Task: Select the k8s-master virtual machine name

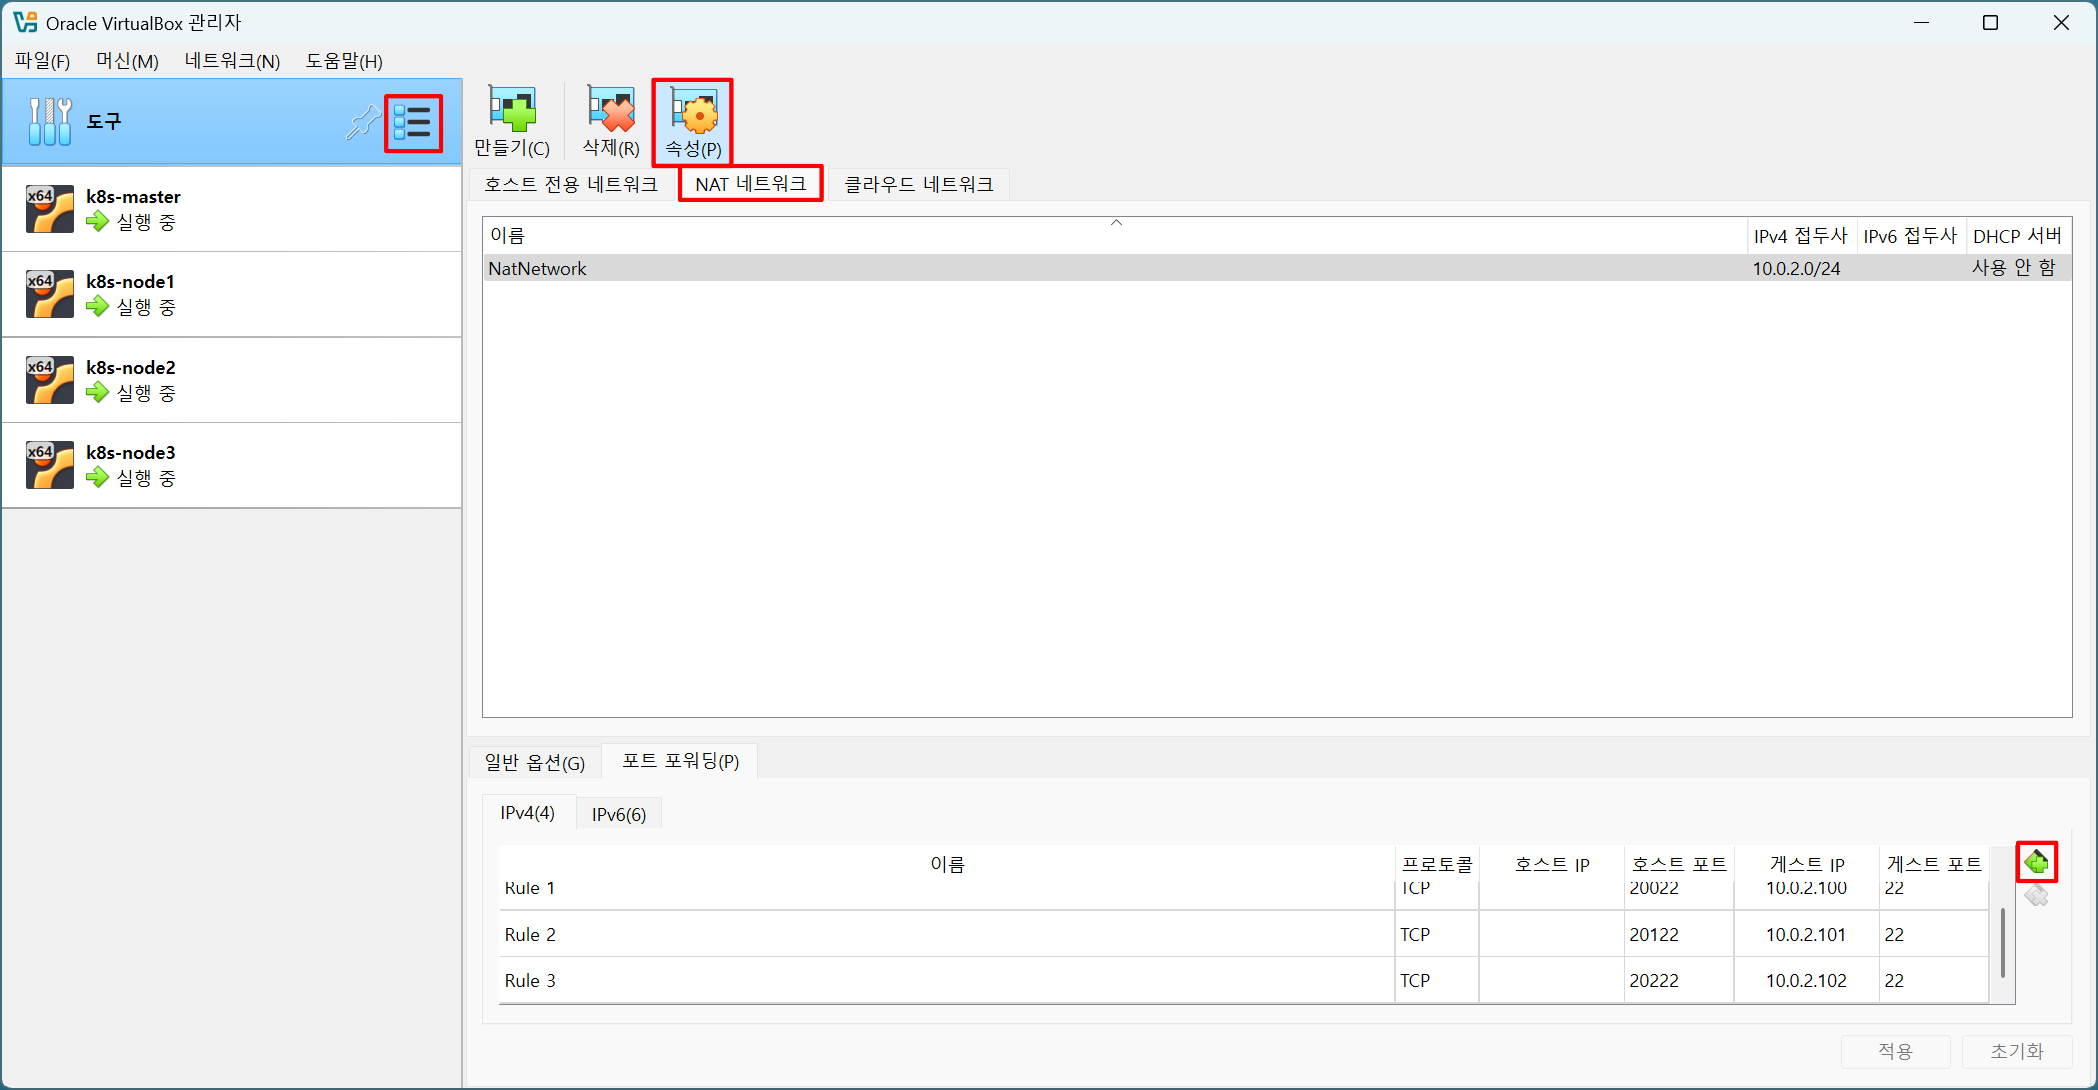Action: click(133, 196)
